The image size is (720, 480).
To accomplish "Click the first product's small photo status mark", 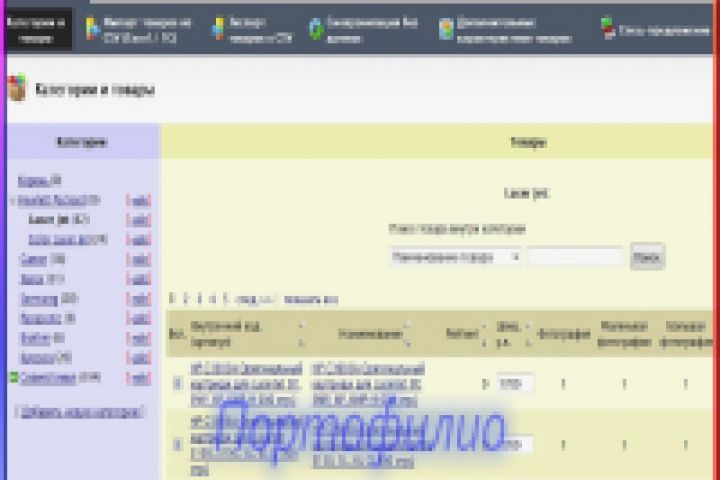I will [x=624, y=384].
